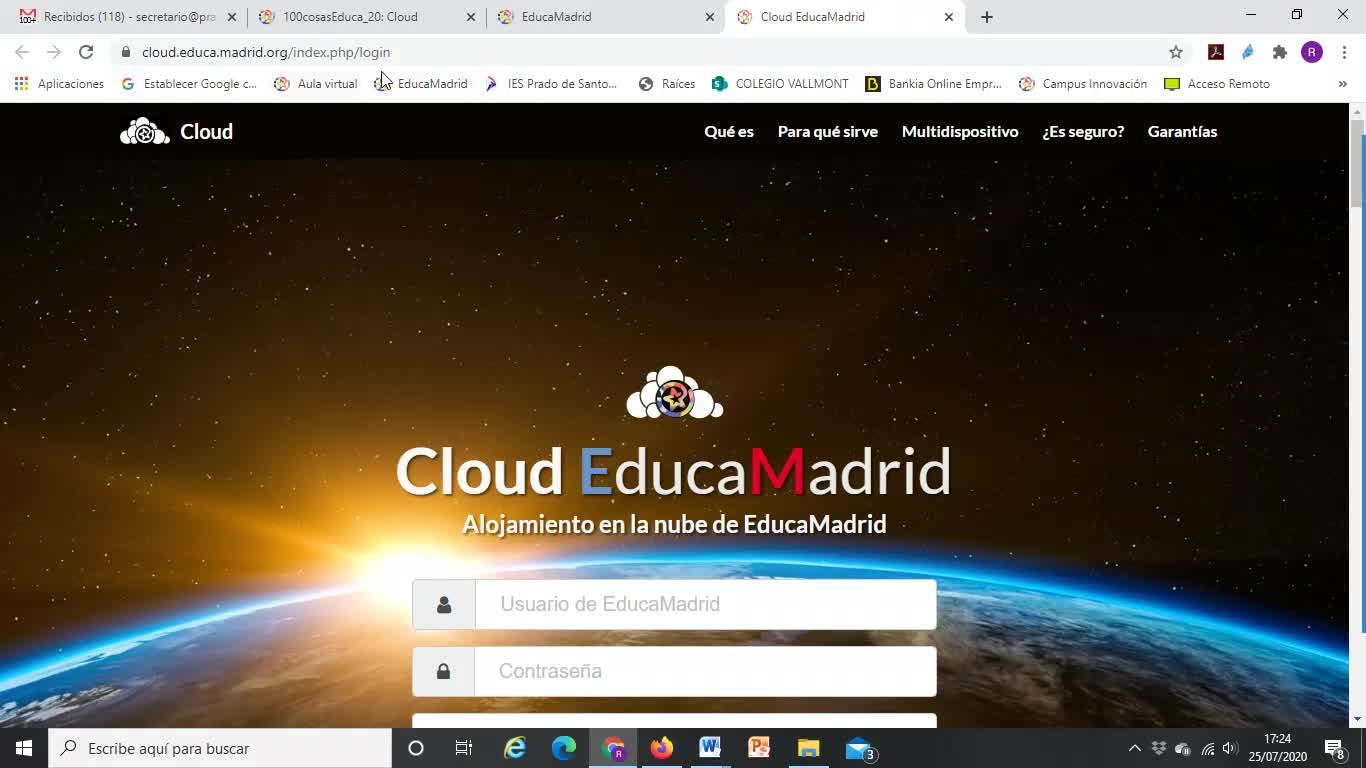Open a new browser tab with plus

tap(987, 16)
